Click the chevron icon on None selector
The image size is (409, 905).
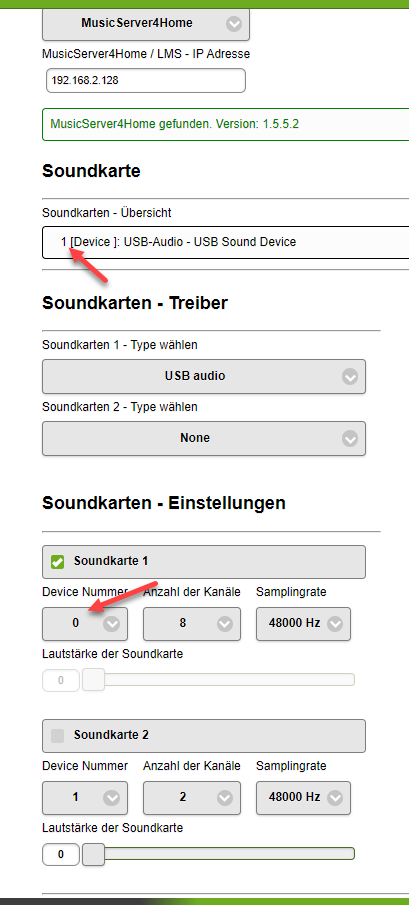point(350,439)
